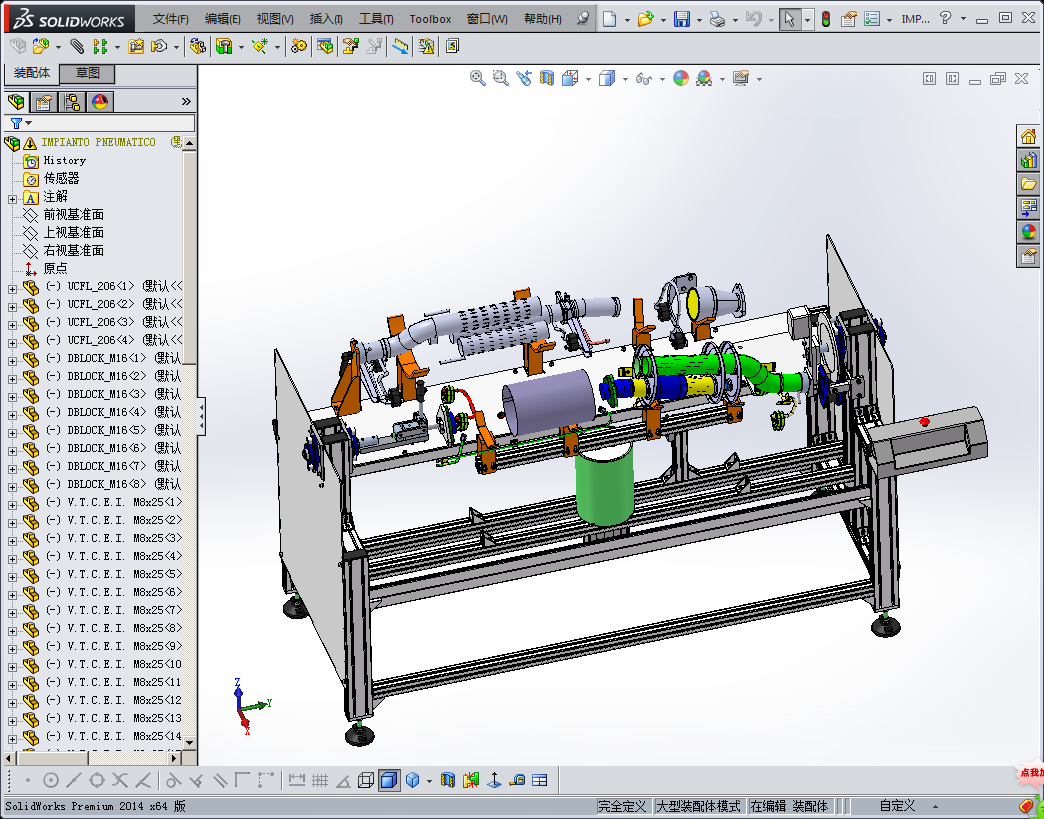
Task: Click the Edit Appearance color ball icon
Action: 680,78
